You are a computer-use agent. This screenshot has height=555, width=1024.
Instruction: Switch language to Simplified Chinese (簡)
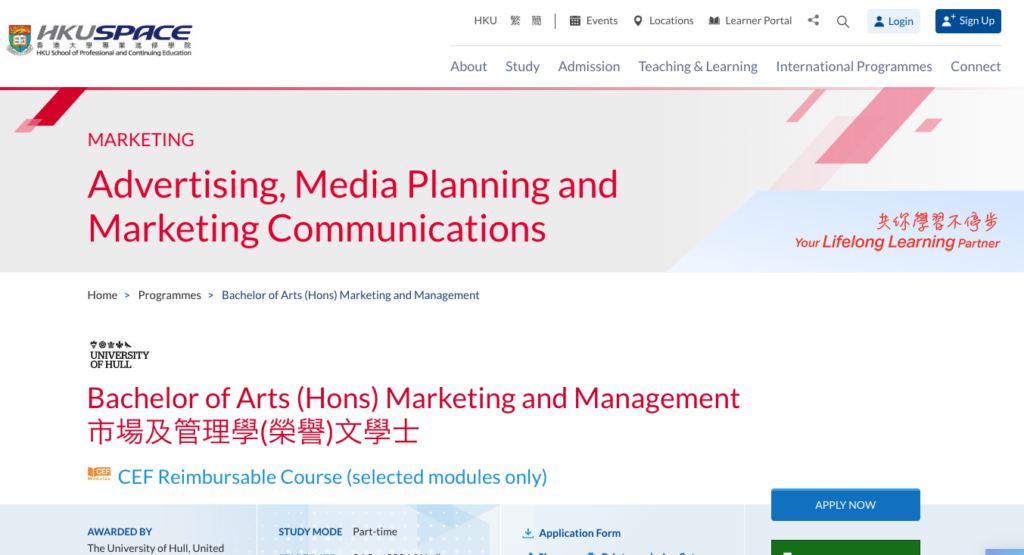pos(536,21)
